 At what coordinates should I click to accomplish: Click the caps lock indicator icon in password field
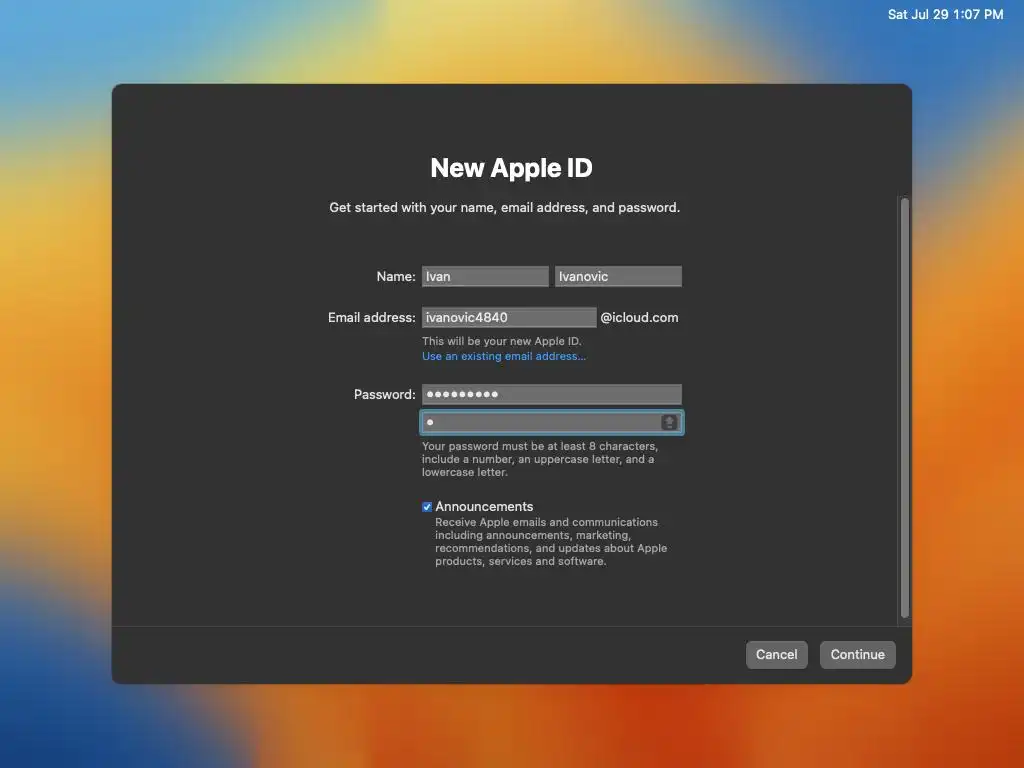(x=669, y=423)
